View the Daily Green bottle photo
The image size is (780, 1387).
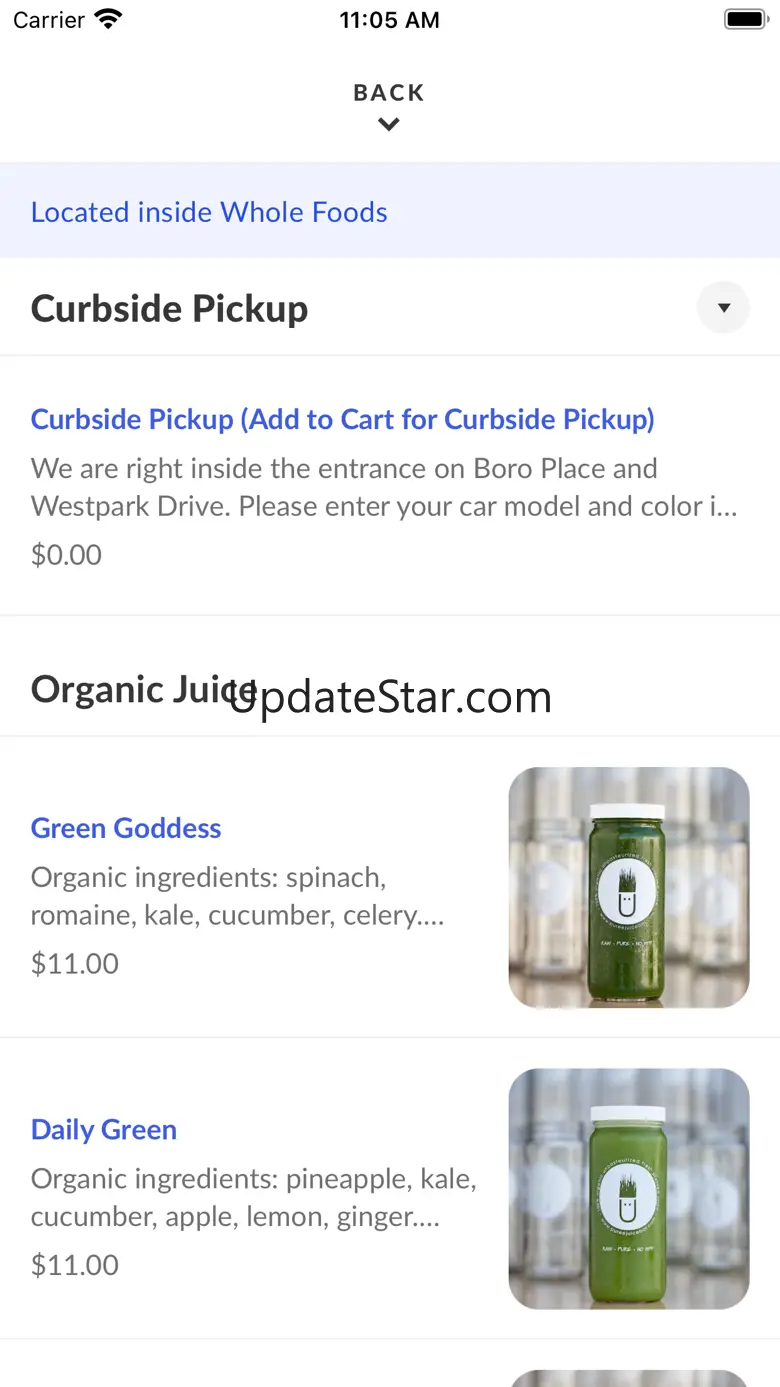pos(629,1189)
